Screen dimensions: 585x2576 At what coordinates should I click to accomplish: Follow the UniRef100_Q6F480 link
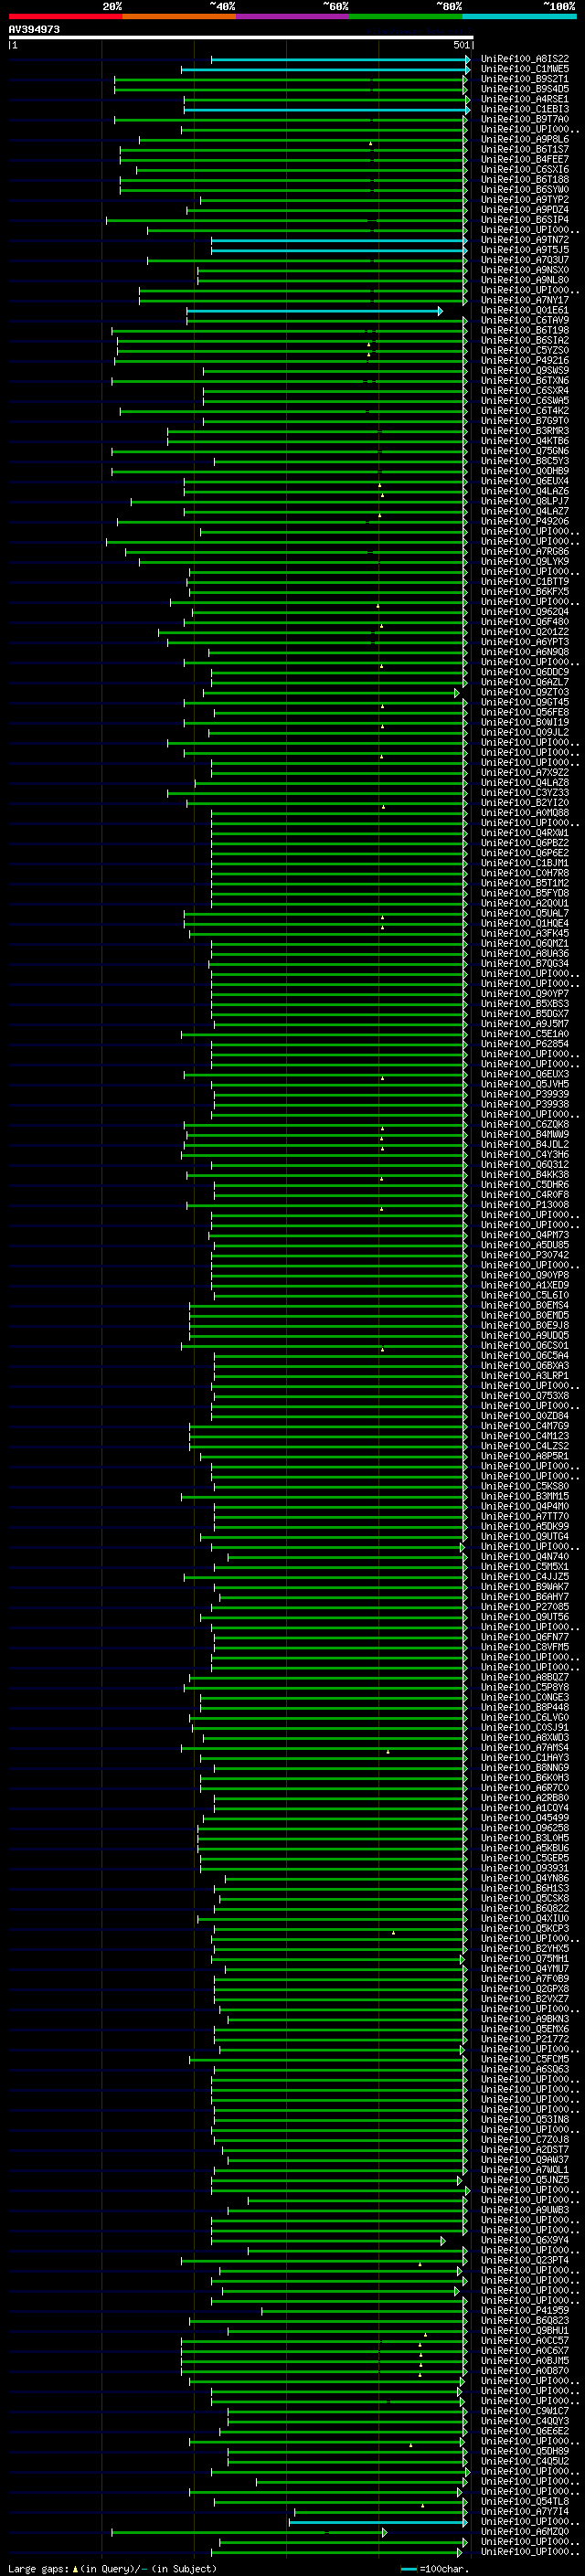coord(525,622)
